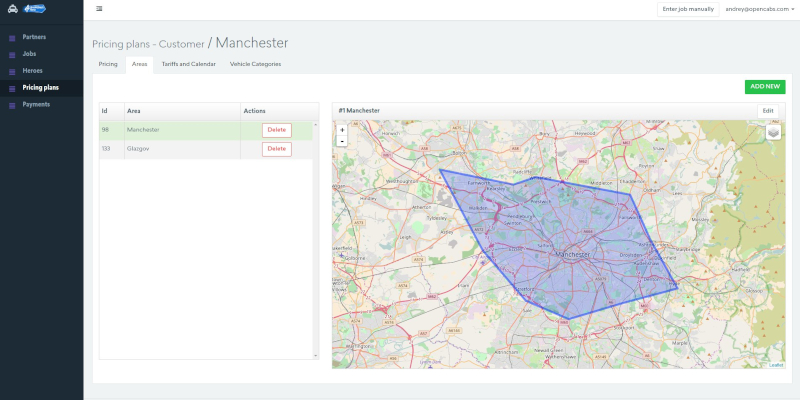800x400 pixels.
Task: Switch to Tariffs and Calendar tab
Action: point(188,64)
